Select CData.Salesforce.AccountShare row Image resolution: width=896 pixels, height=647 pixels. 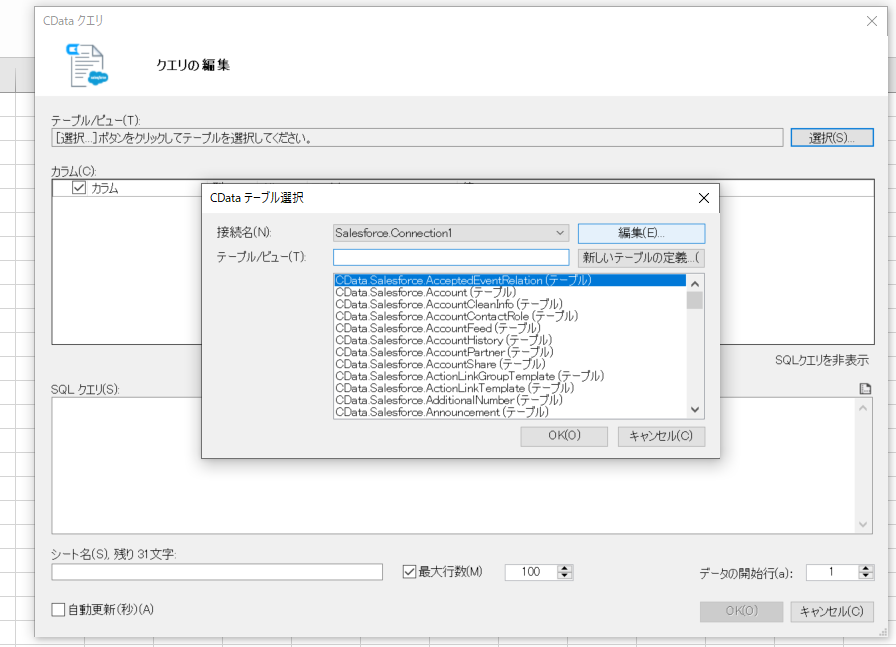click(510, 364)
